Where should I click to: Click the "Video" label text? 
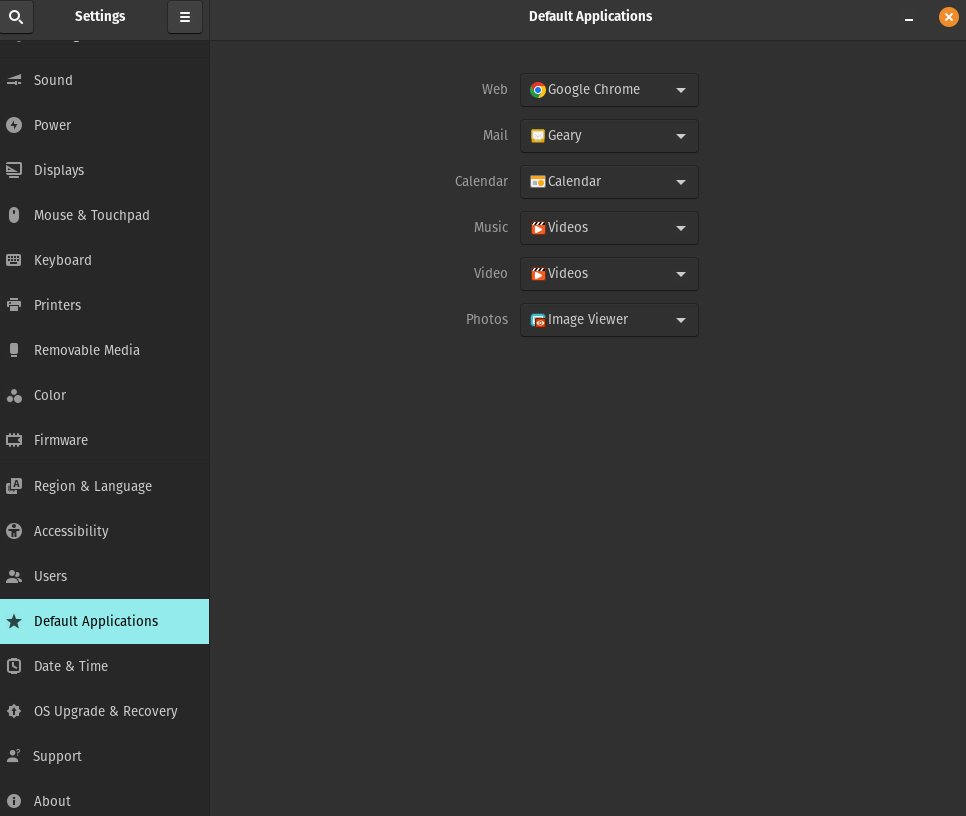(x=491, y=273)
